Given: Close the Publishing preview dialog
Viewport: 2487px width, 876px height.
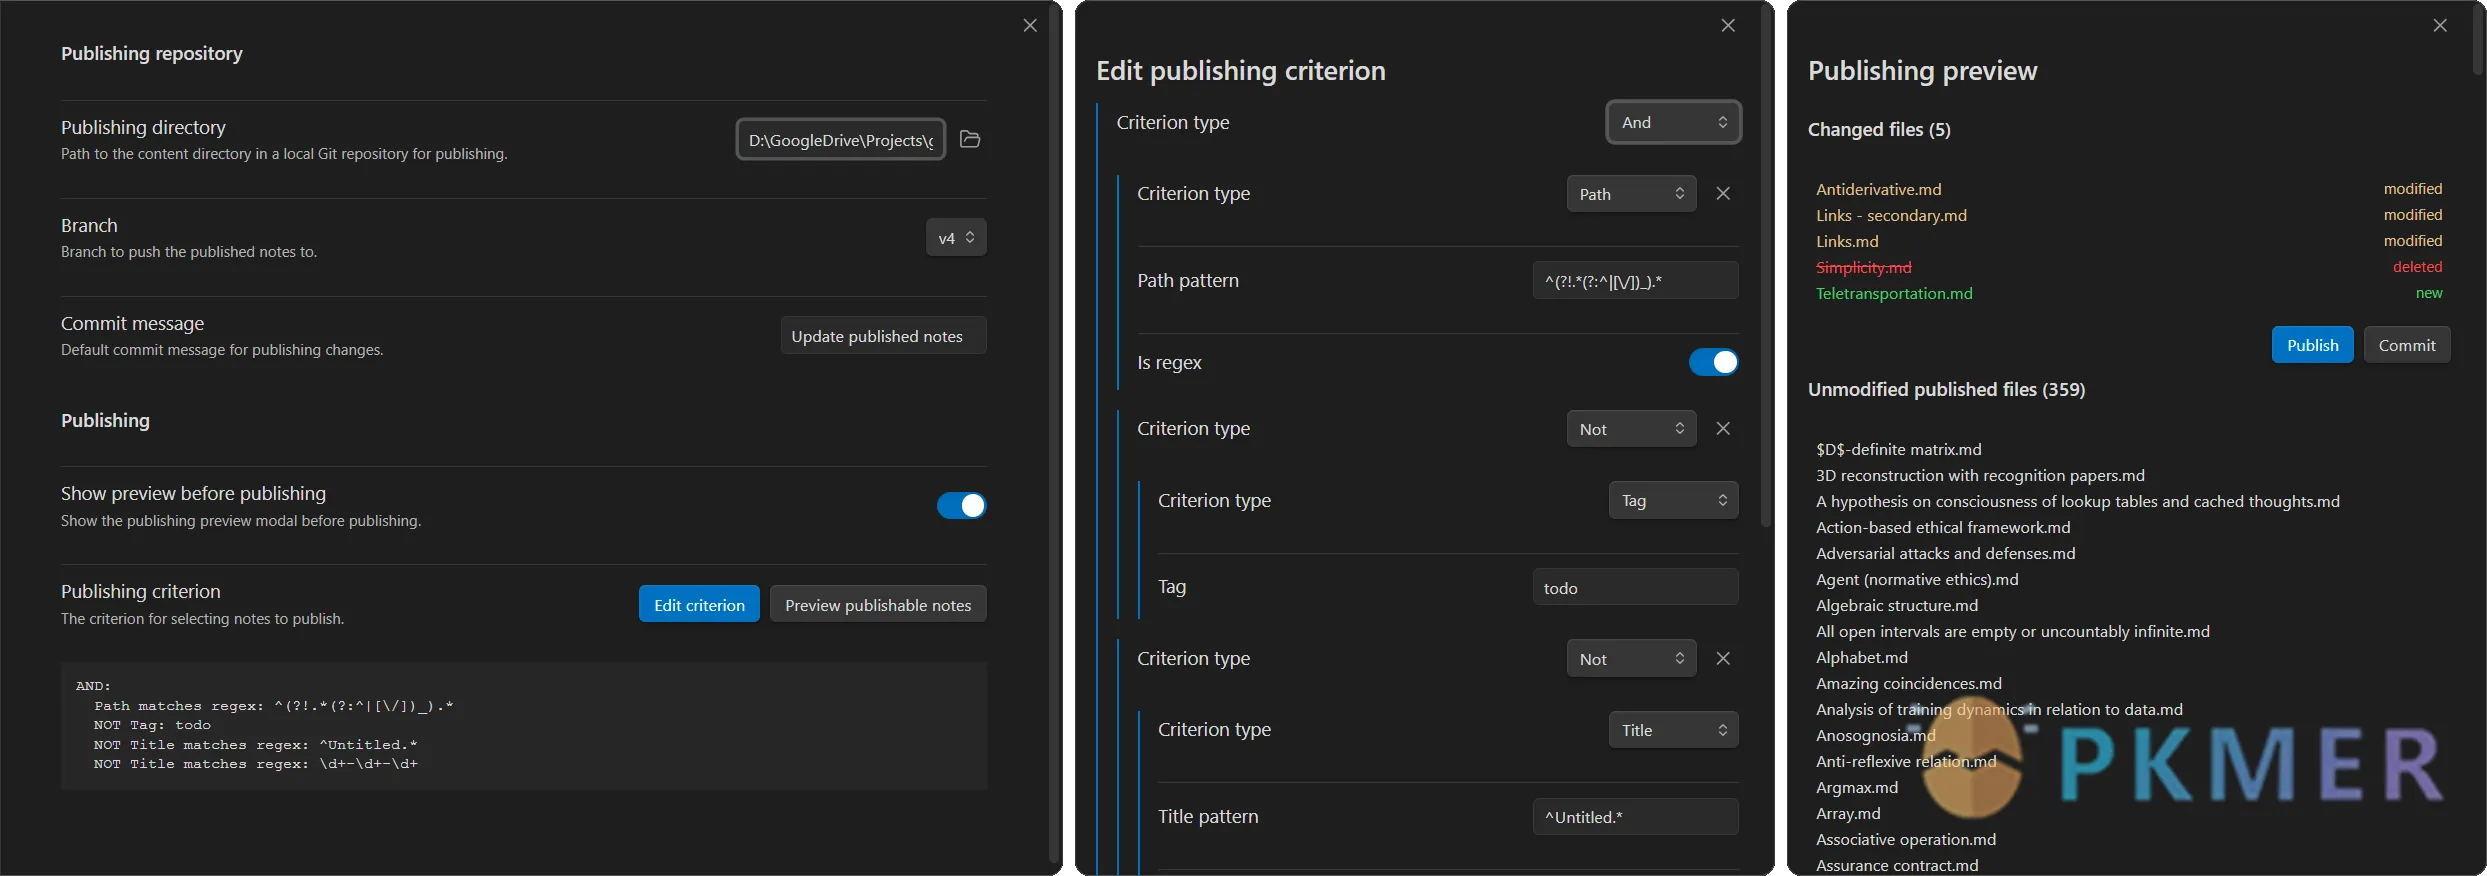Looking at the screenshot, I should point(2440,26).
